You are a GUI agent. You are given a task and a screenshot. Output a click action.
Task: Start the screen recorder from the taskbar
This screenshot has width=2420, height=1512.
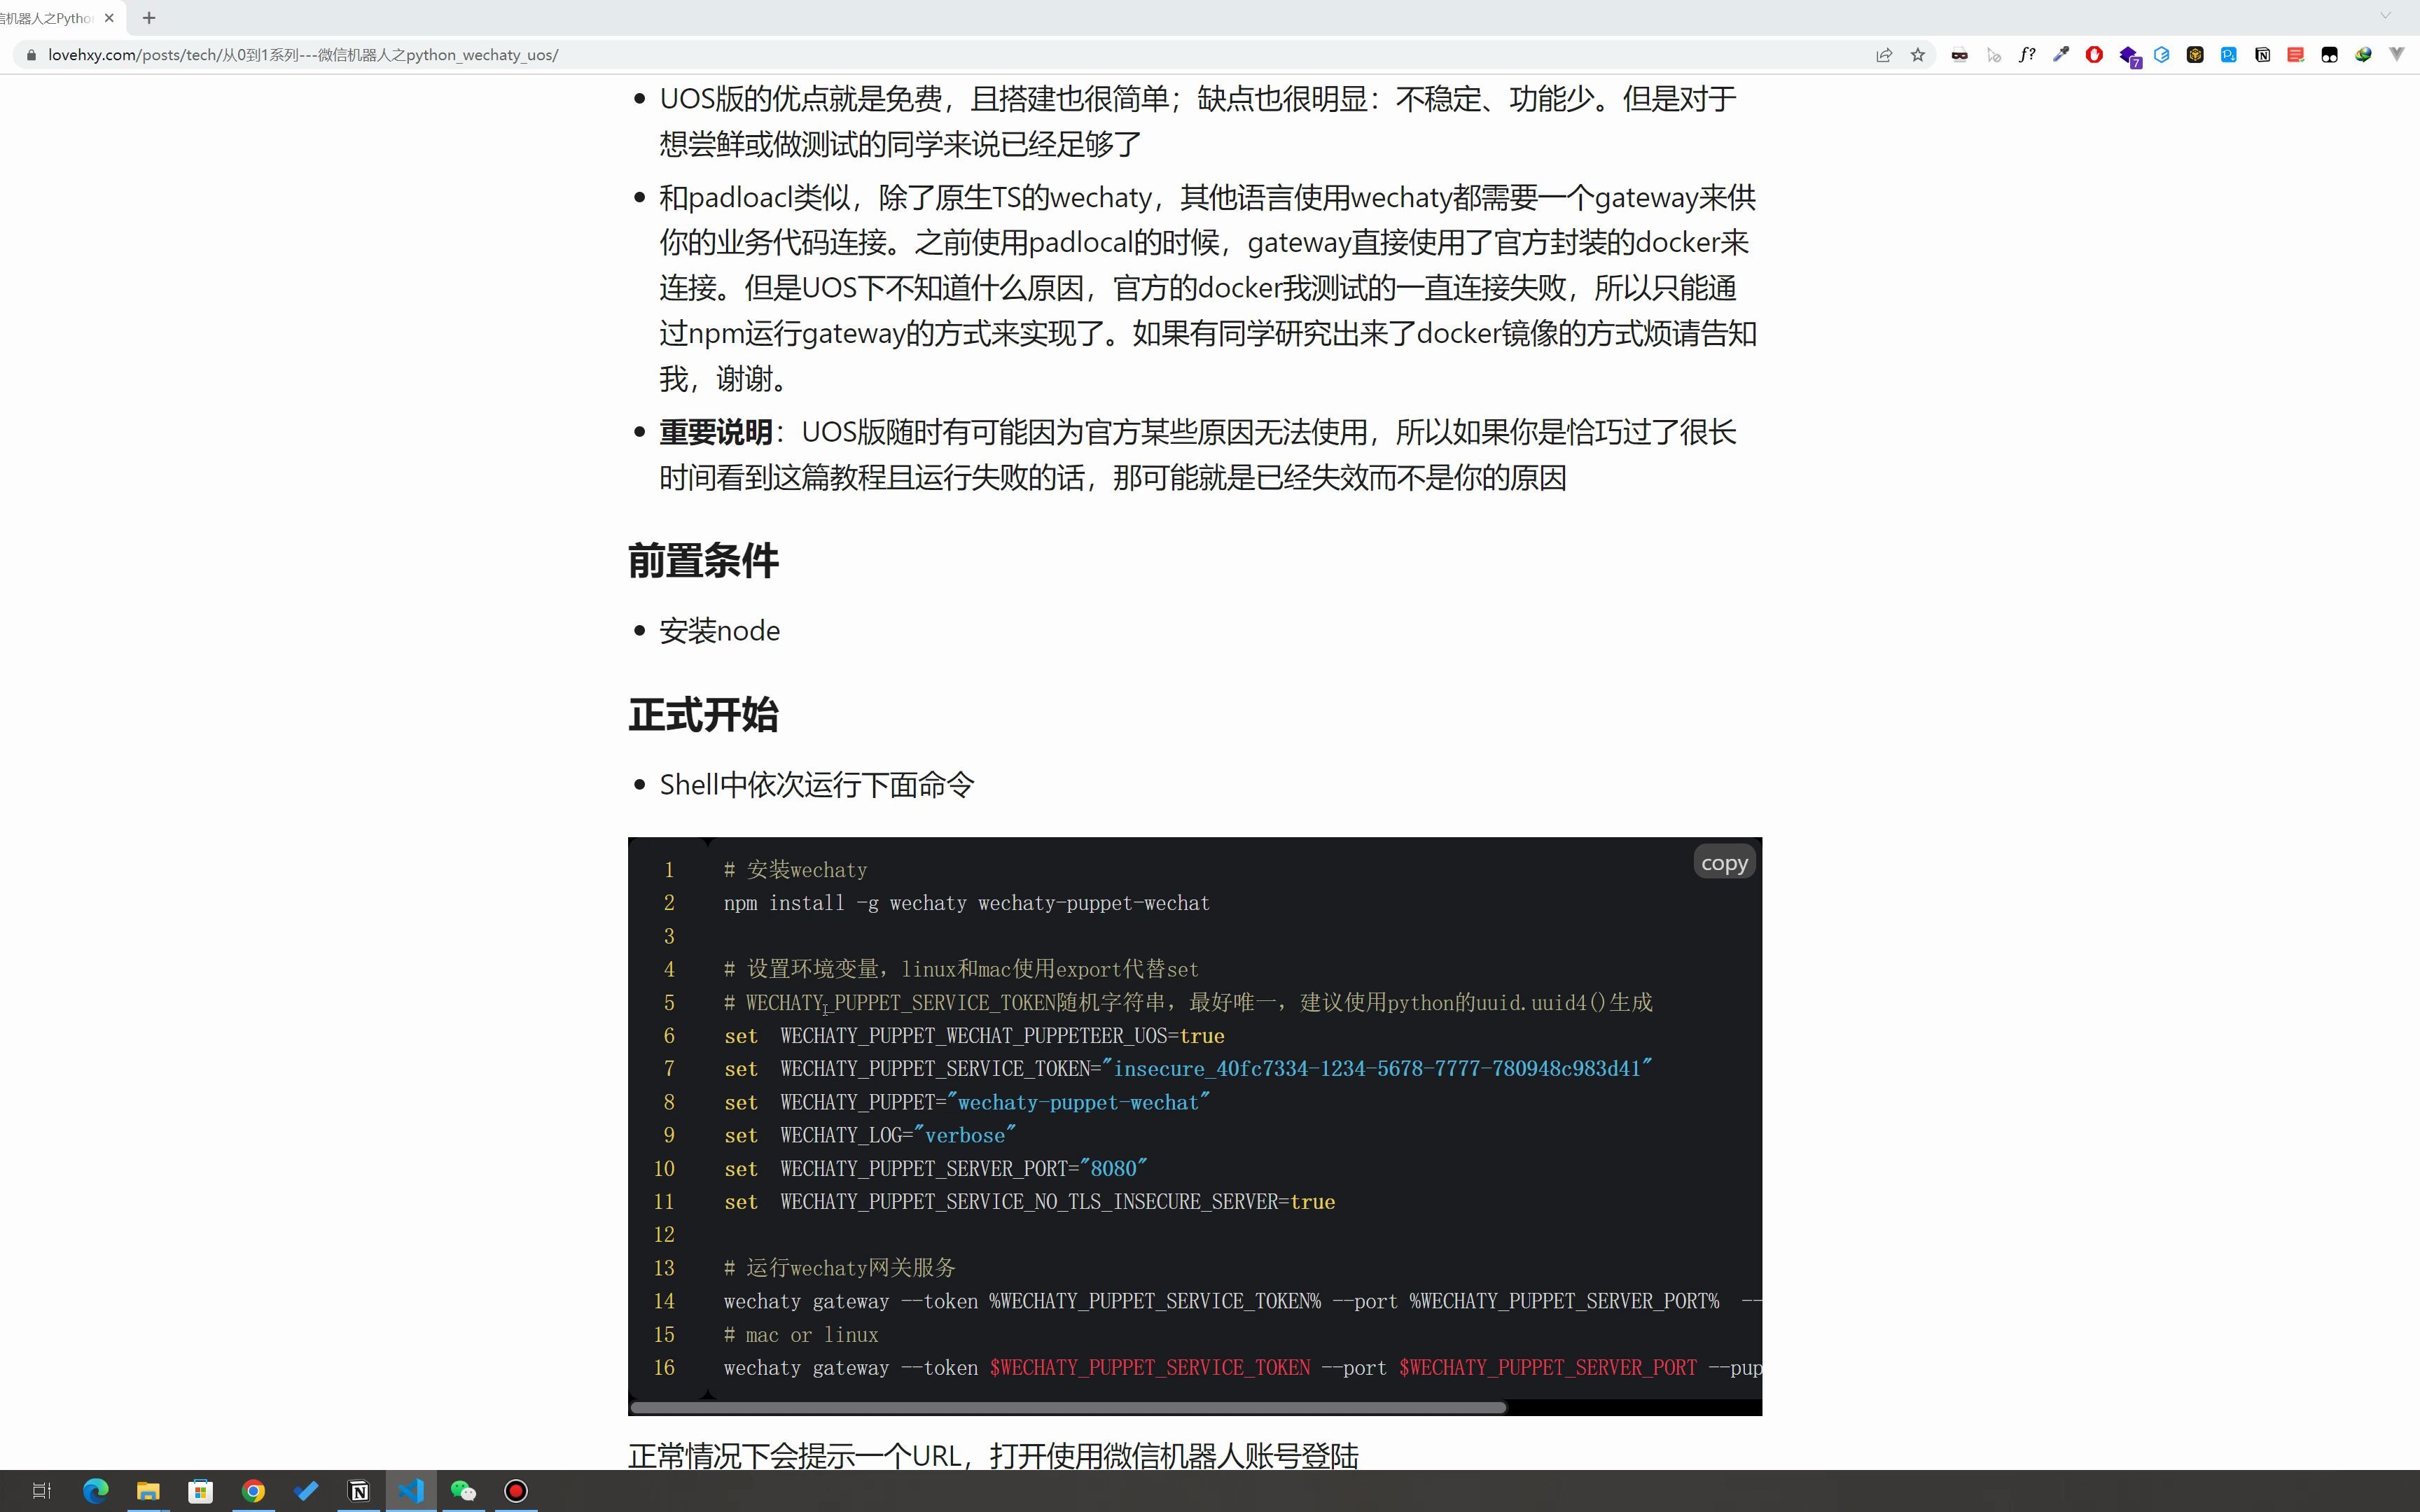point(516,1490)
